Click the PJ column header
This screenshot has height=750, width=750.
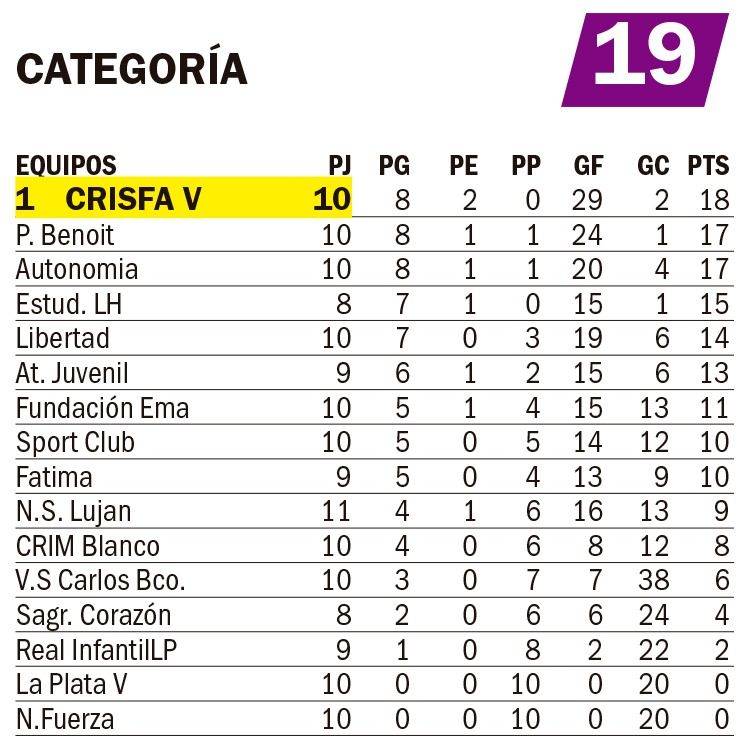pos(340,165)
